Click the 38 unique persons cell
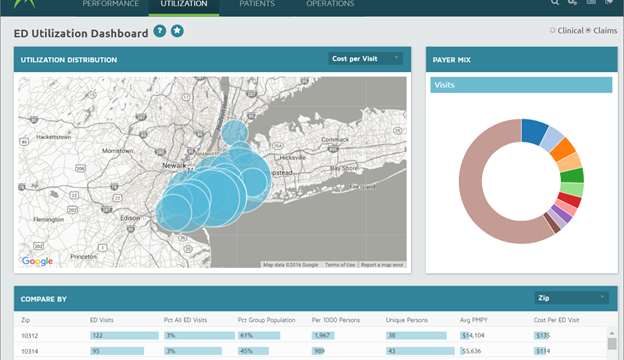This screenshot has height=360, width=624. pos(416,335)
